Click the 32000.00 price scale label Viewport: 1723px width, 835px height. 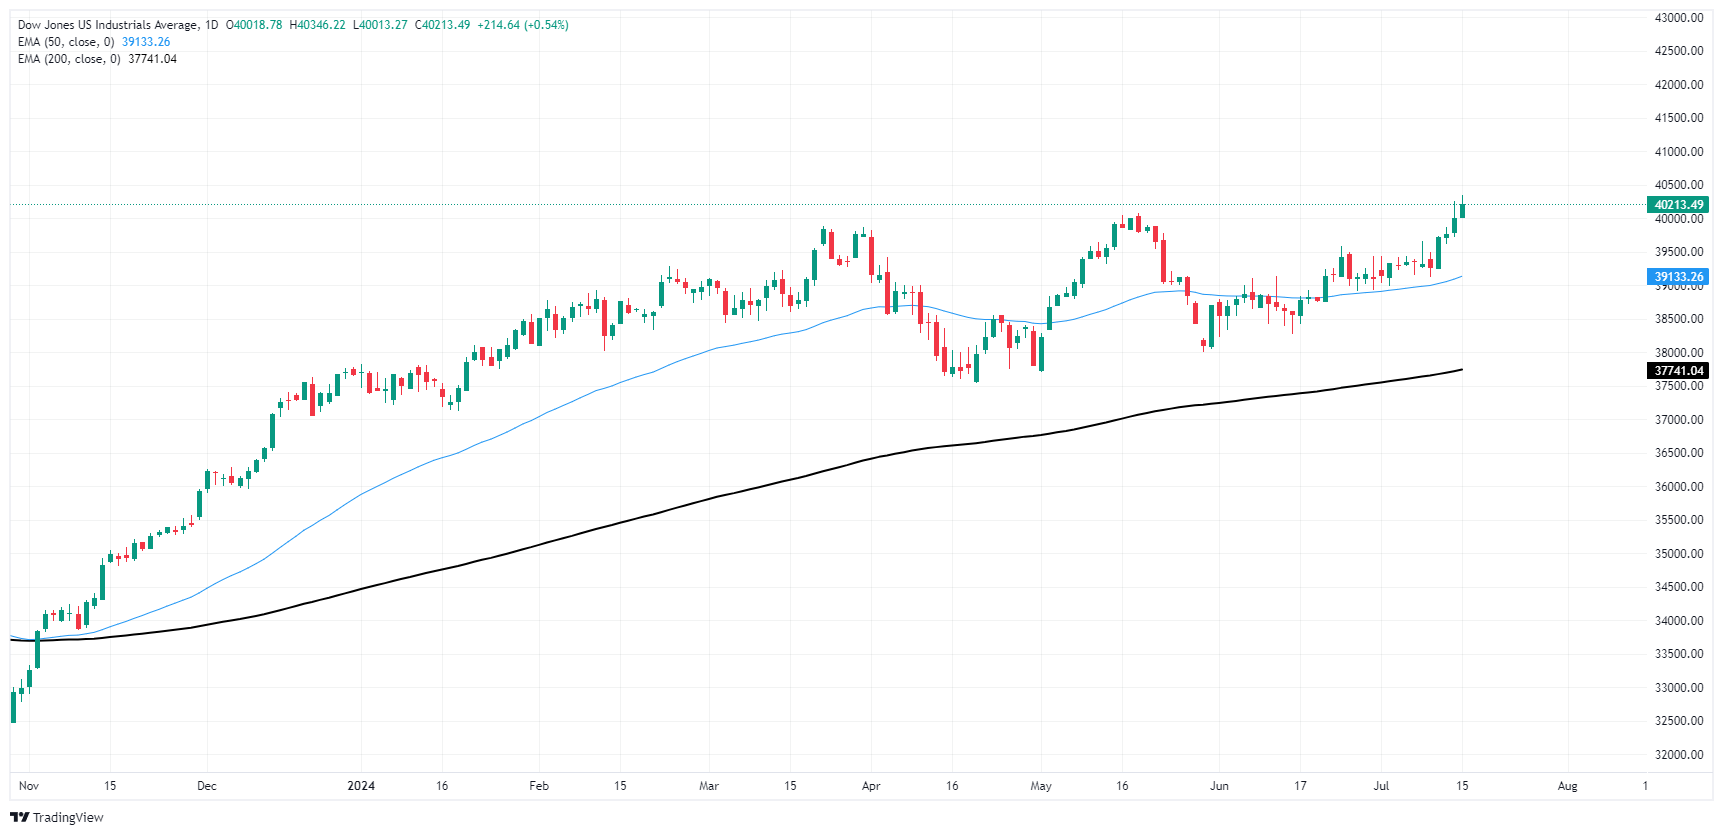pos(1679,755)
